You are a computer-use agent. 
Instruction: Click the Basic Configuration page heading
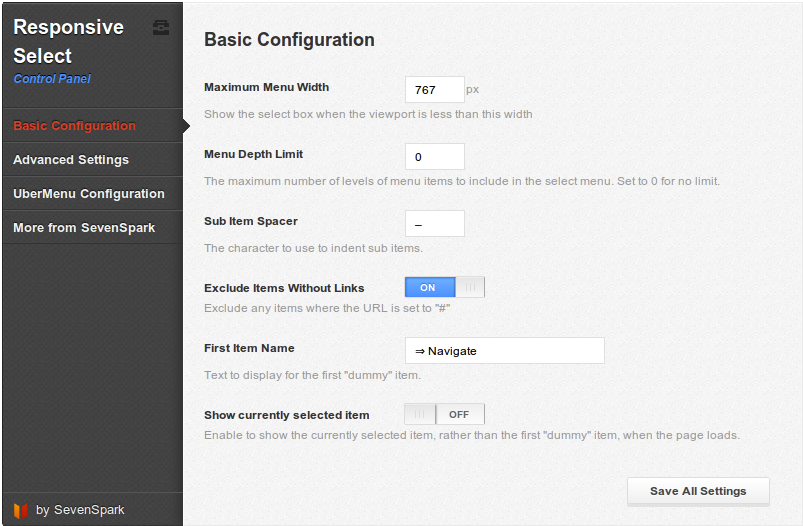pyautogui.click(x=289, y=40)
